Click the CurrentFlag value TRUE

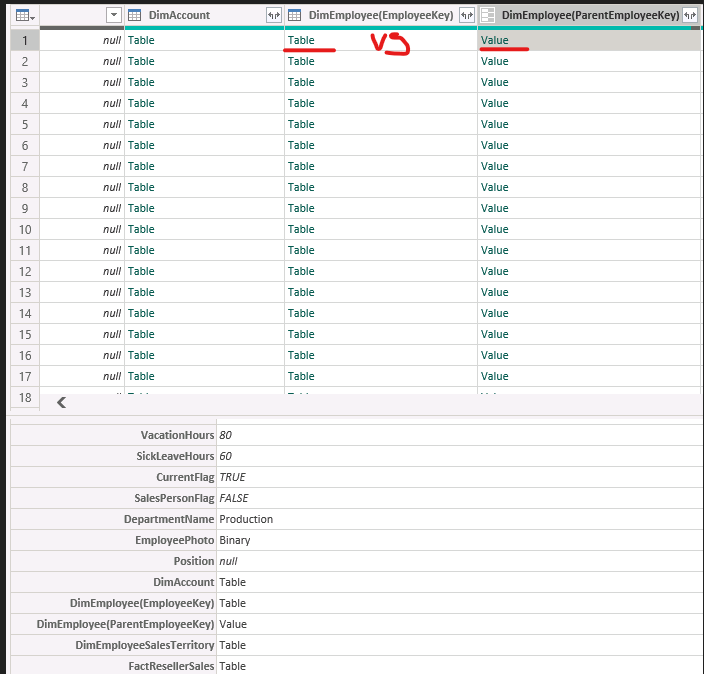(x=233, y=477)
